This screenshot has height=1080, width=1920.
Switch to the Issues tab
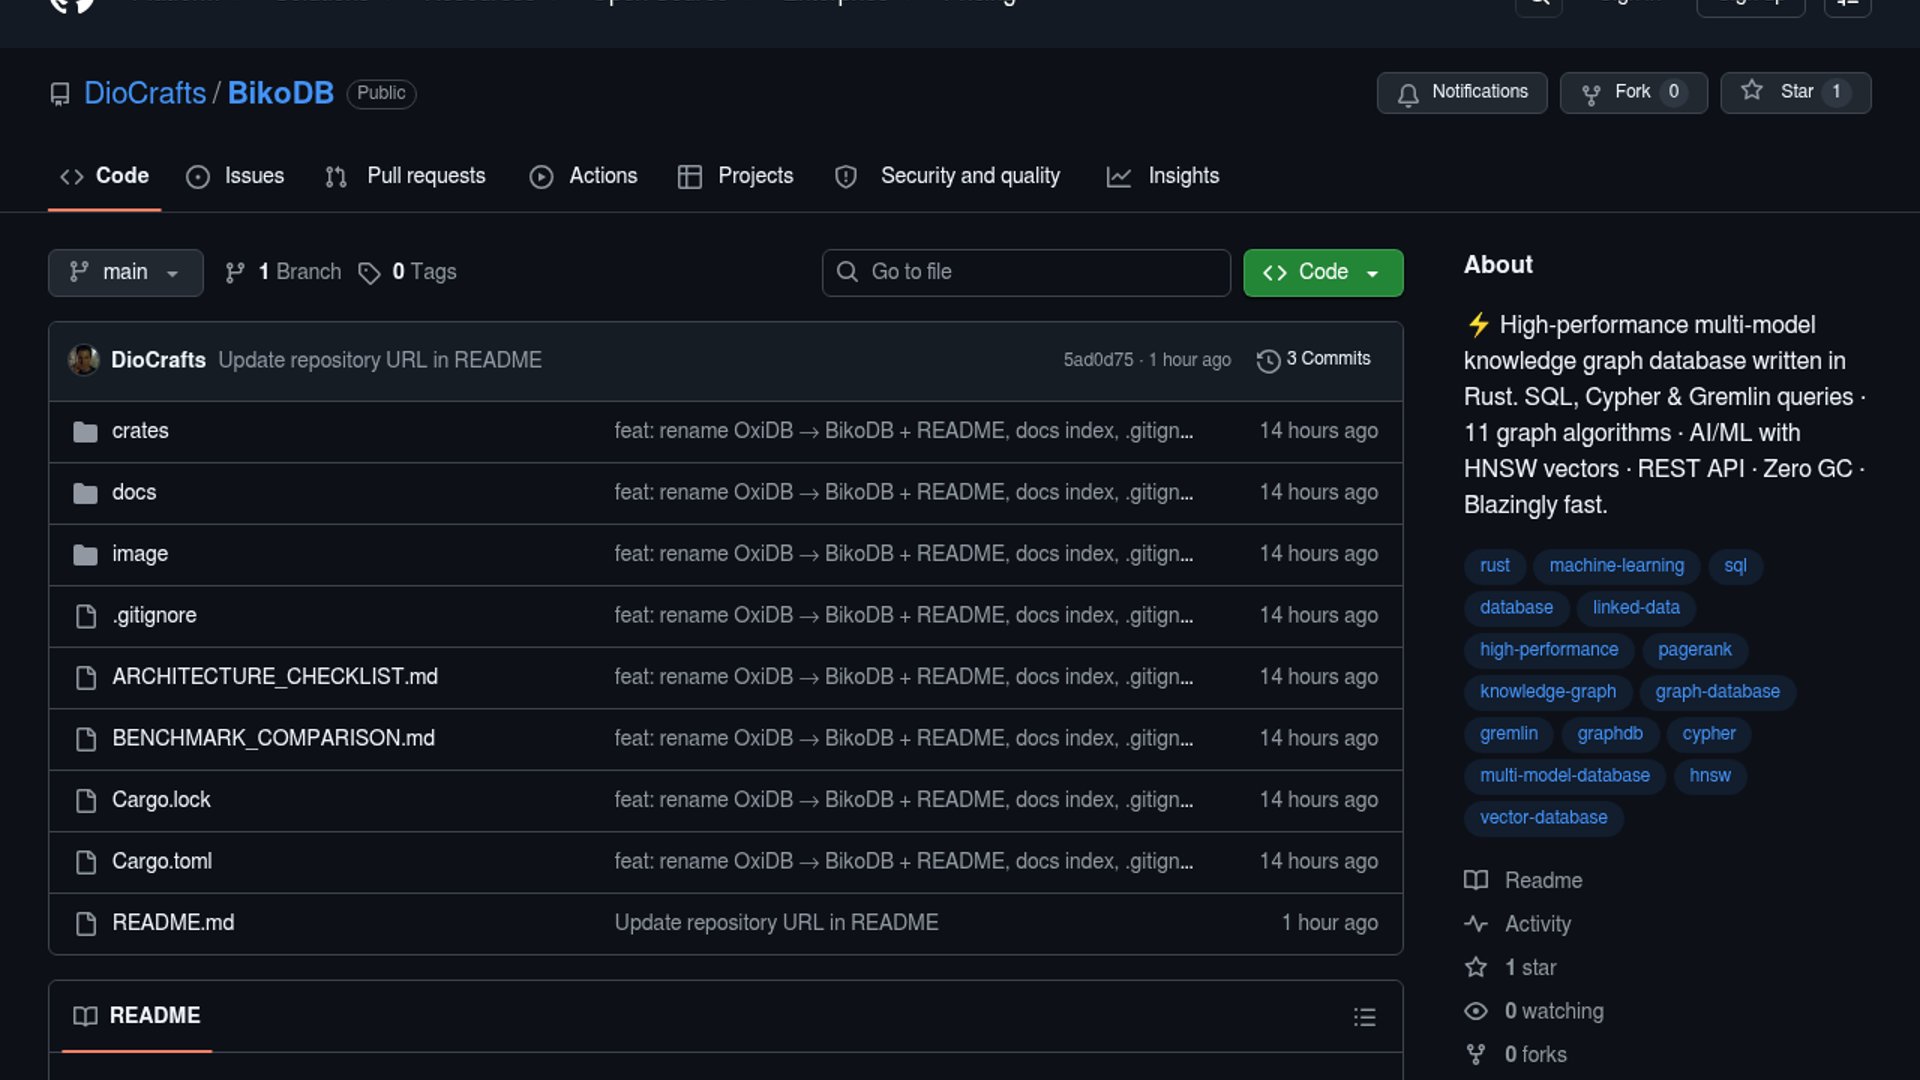[235, 176]
